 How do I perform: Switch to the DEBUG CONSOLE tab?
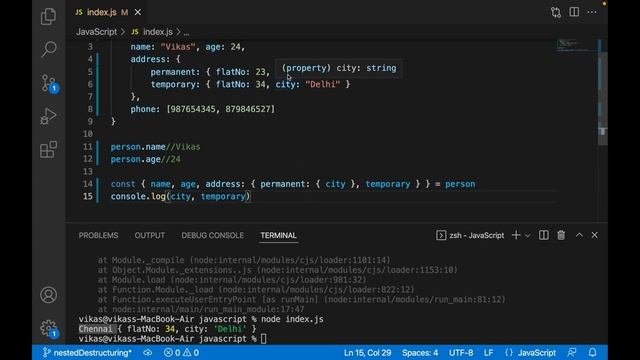point(213,236)
